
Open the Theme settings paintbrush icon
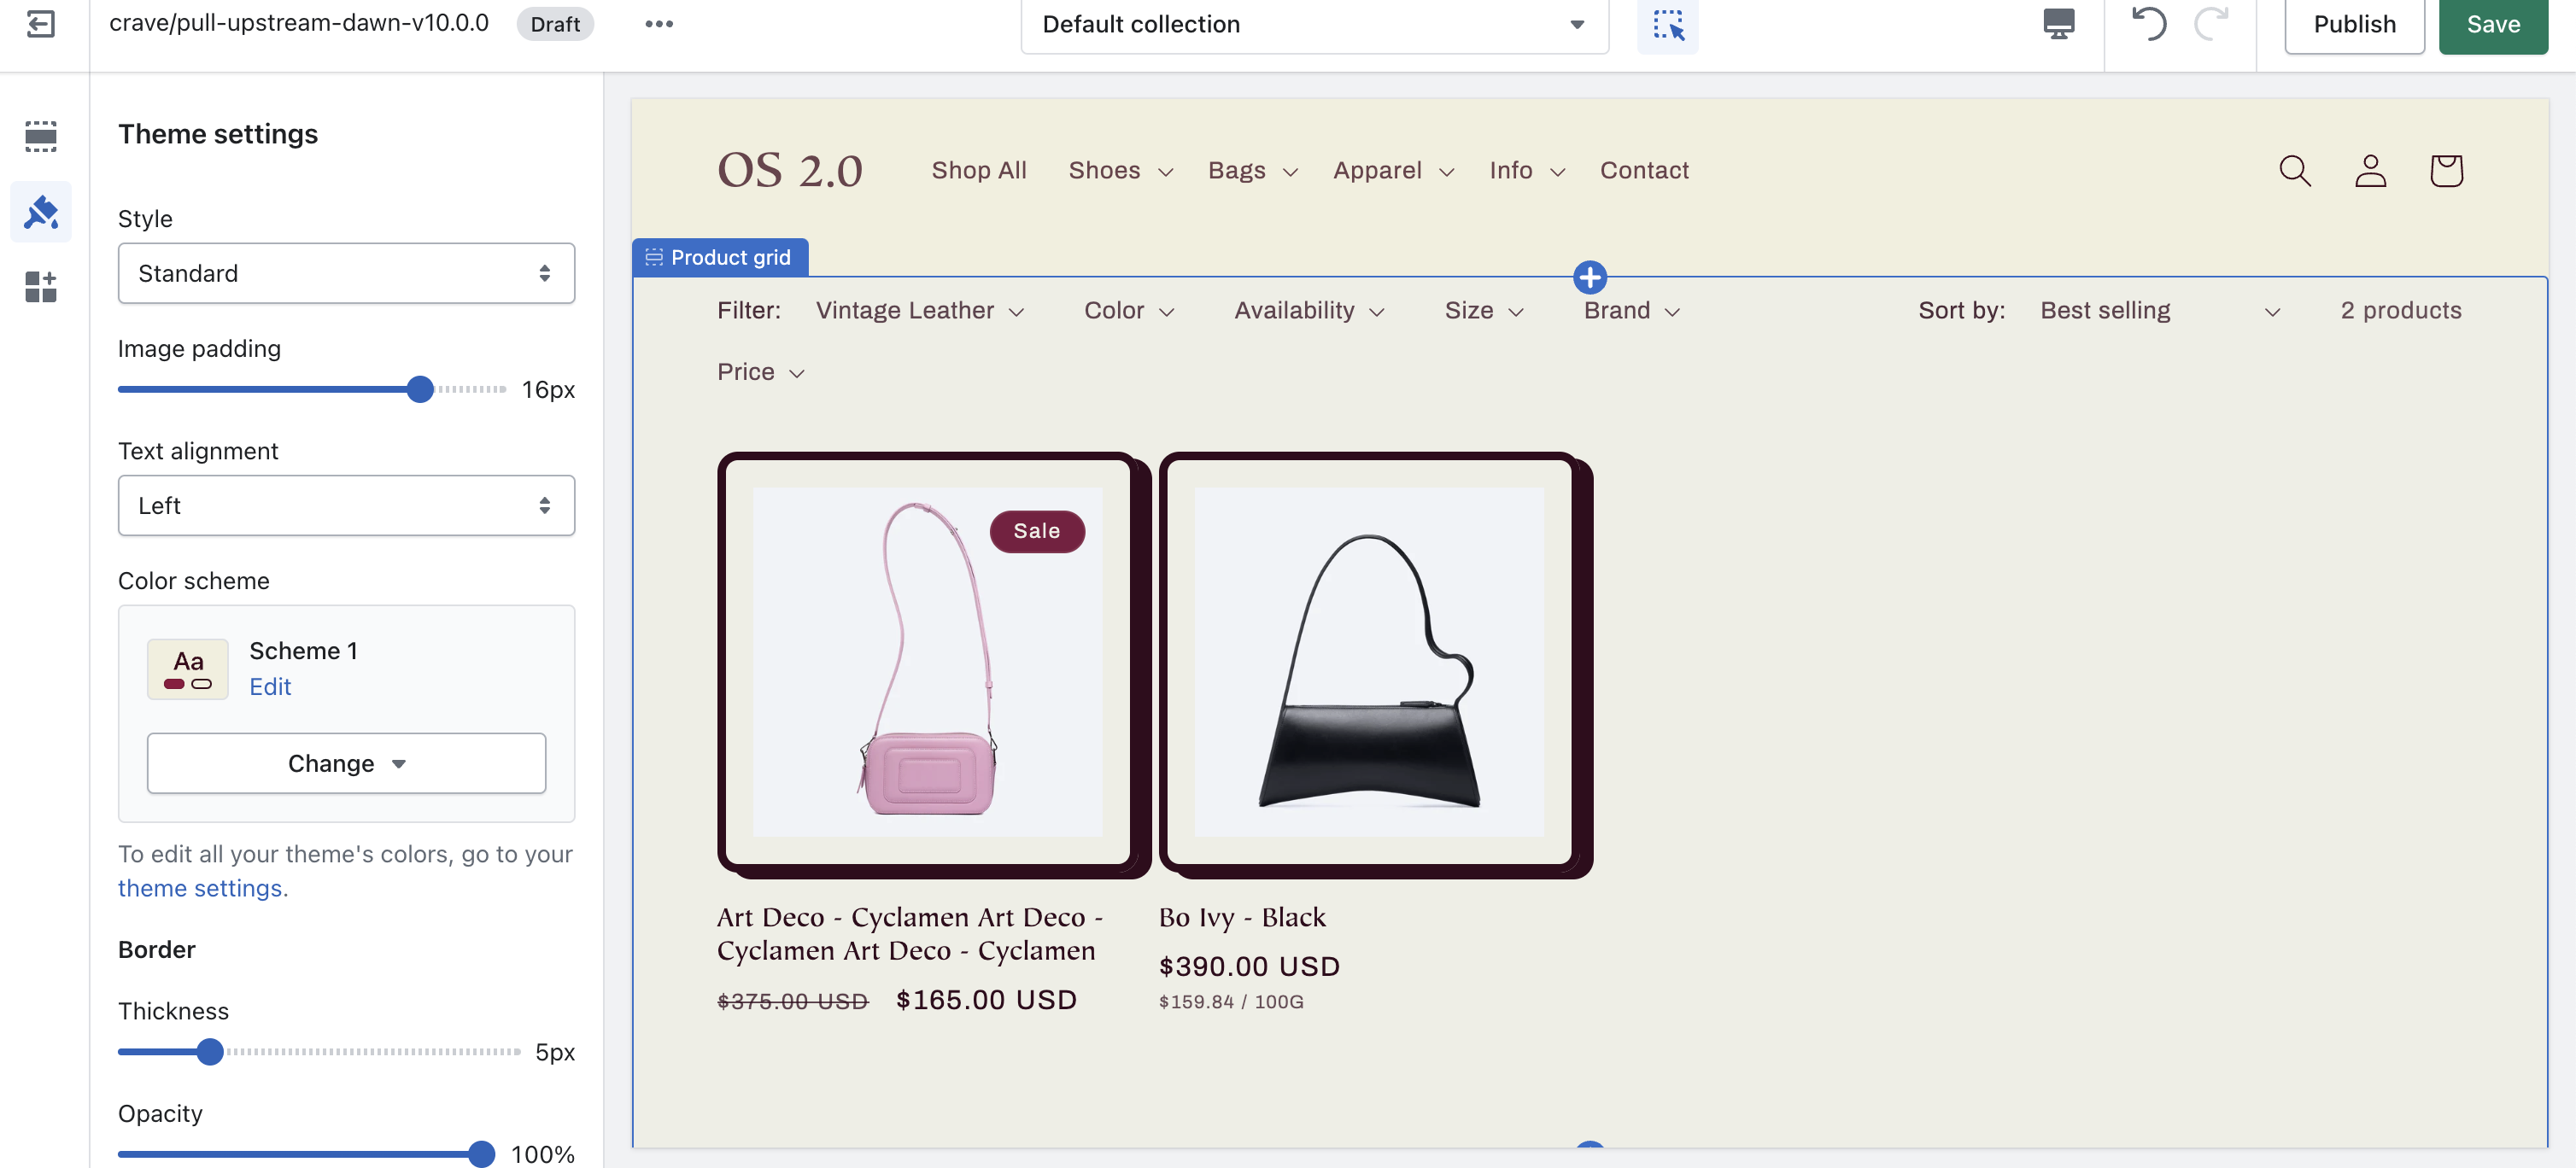[x=40, y=212]
